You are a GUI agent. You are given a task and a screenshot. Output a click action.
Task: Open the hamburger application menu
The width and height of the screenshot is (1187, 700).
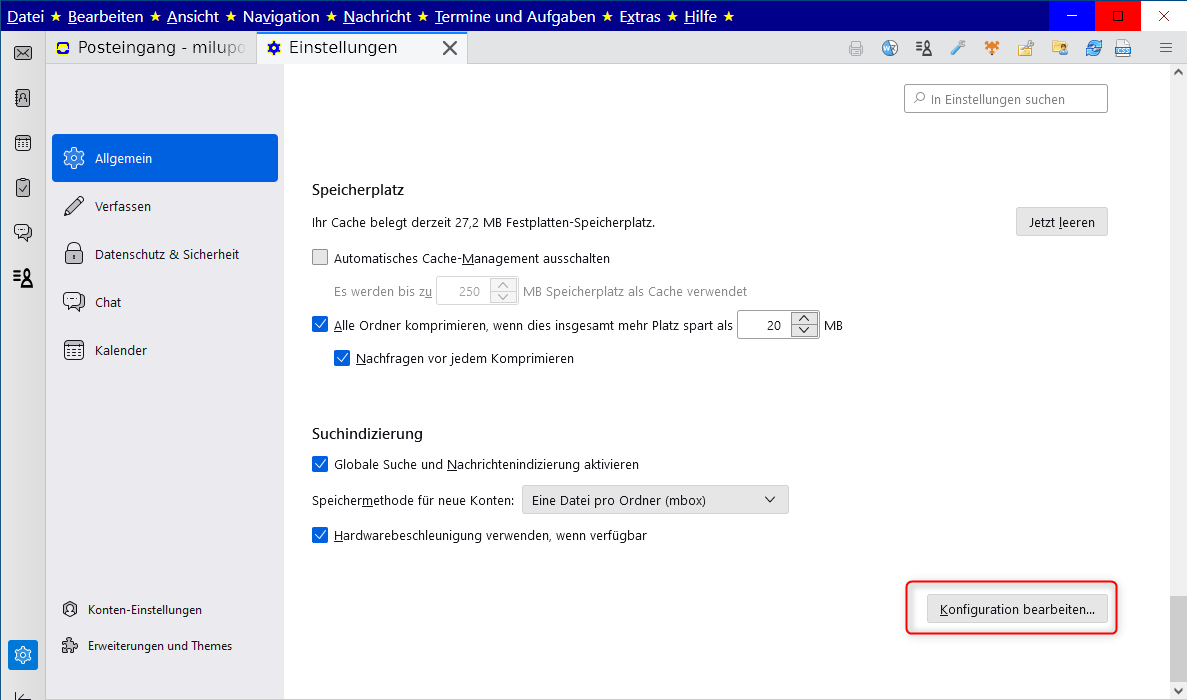(x=1166, y=48)
